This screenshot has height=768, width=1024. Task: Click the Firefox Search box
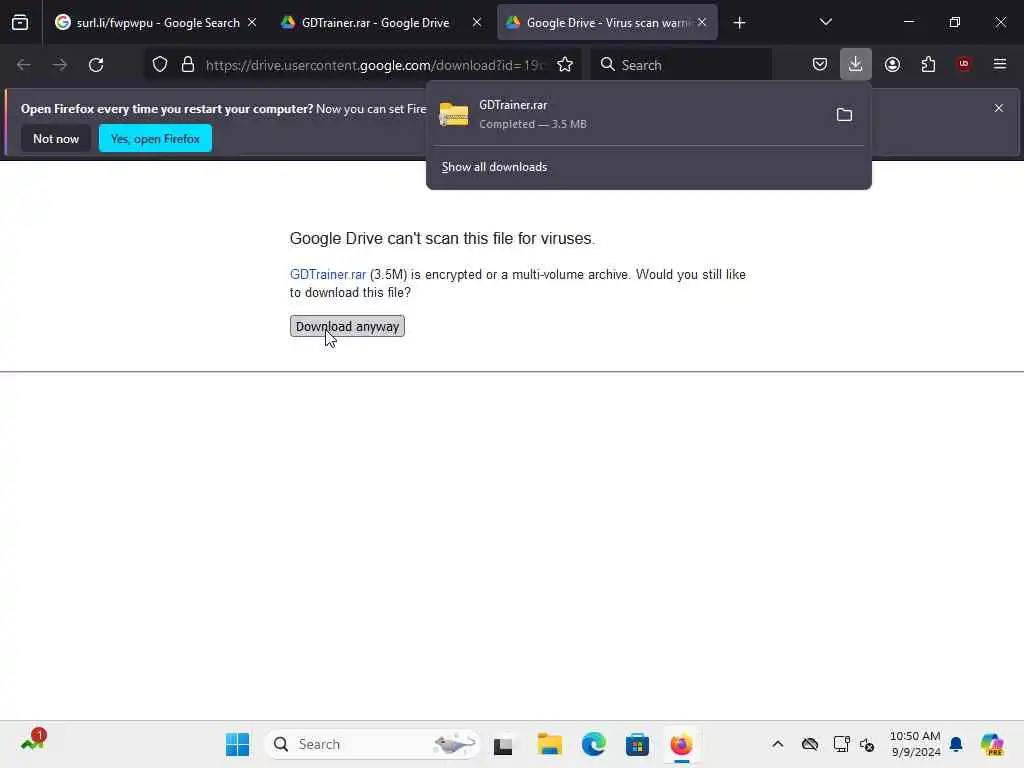click(x=681, y=65)
